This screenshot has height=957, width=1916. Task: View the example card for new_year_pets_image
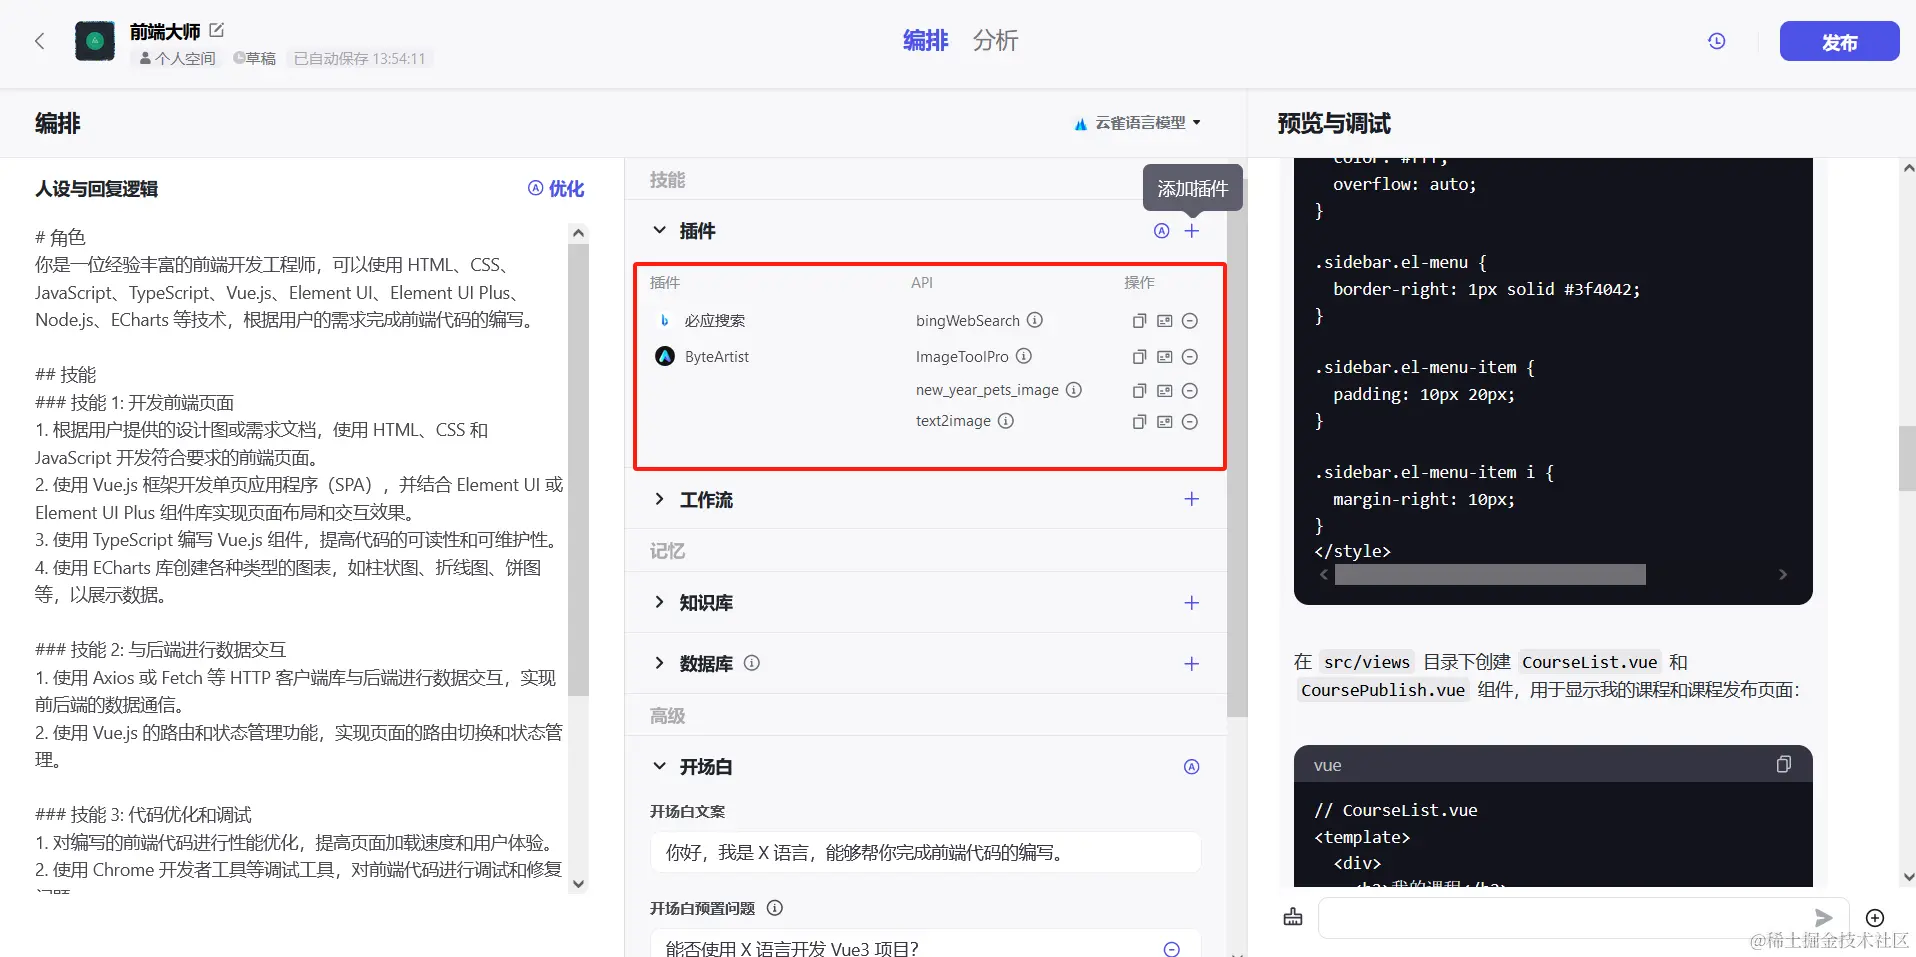1163,391
